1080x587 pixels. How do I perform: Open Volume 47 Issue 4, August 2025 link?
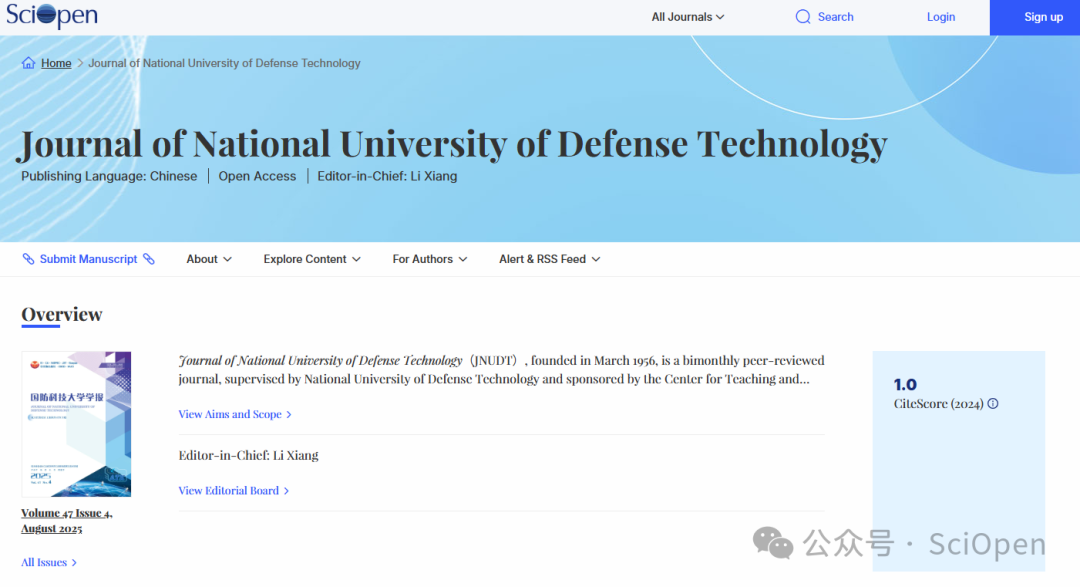(x=66, y=521)
